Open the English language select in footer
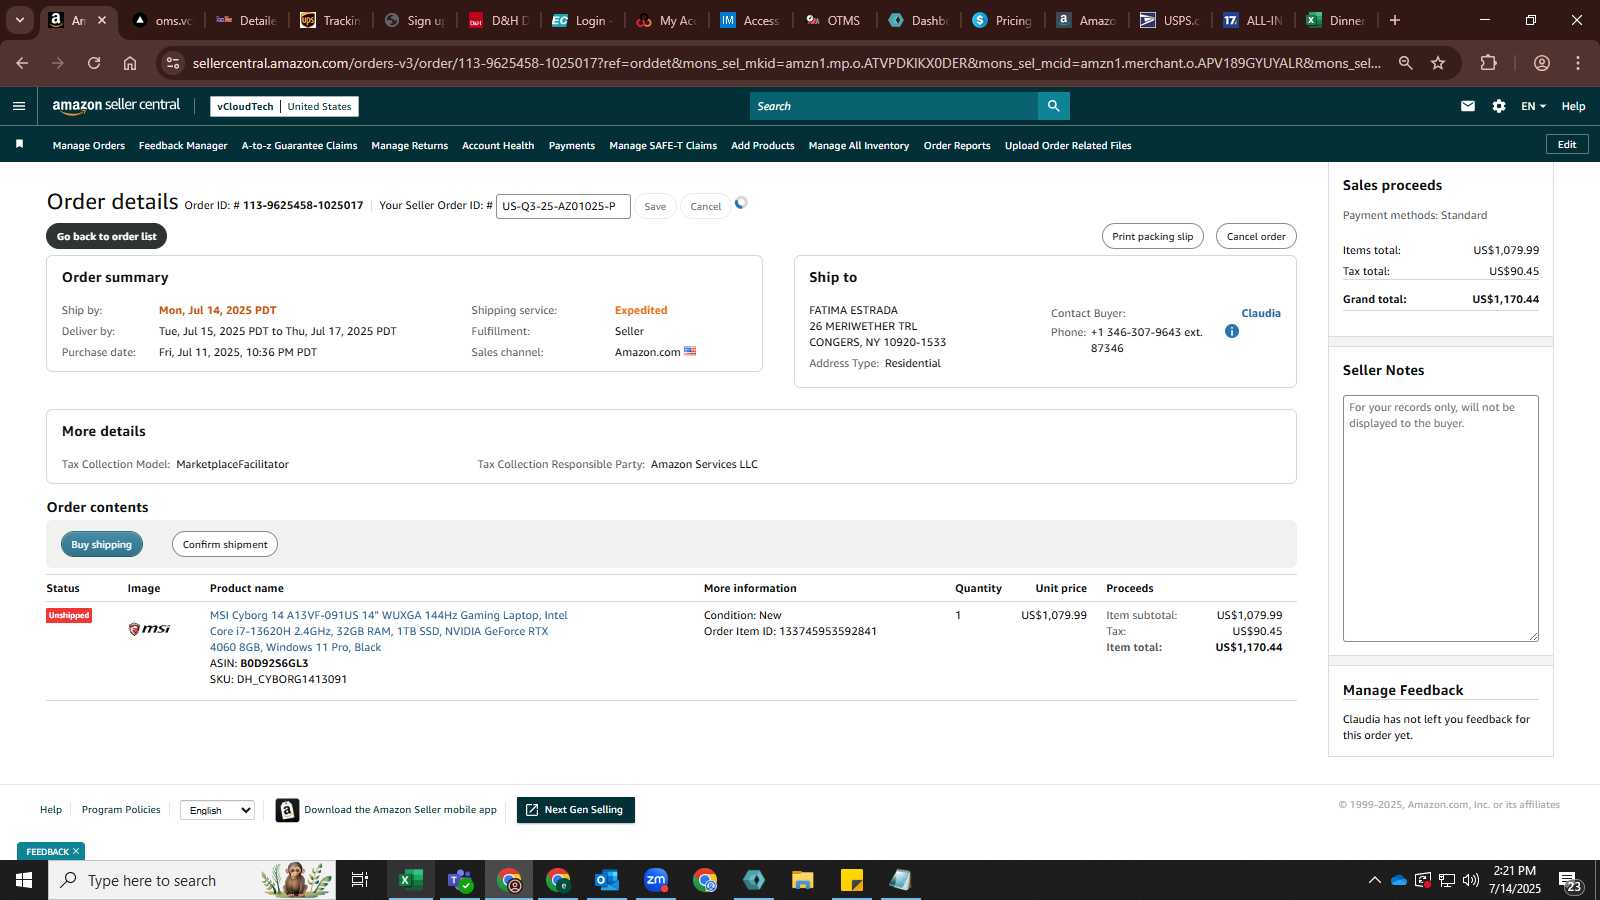This screenshot has width=1600, height=900. click(x=217, y=810)
